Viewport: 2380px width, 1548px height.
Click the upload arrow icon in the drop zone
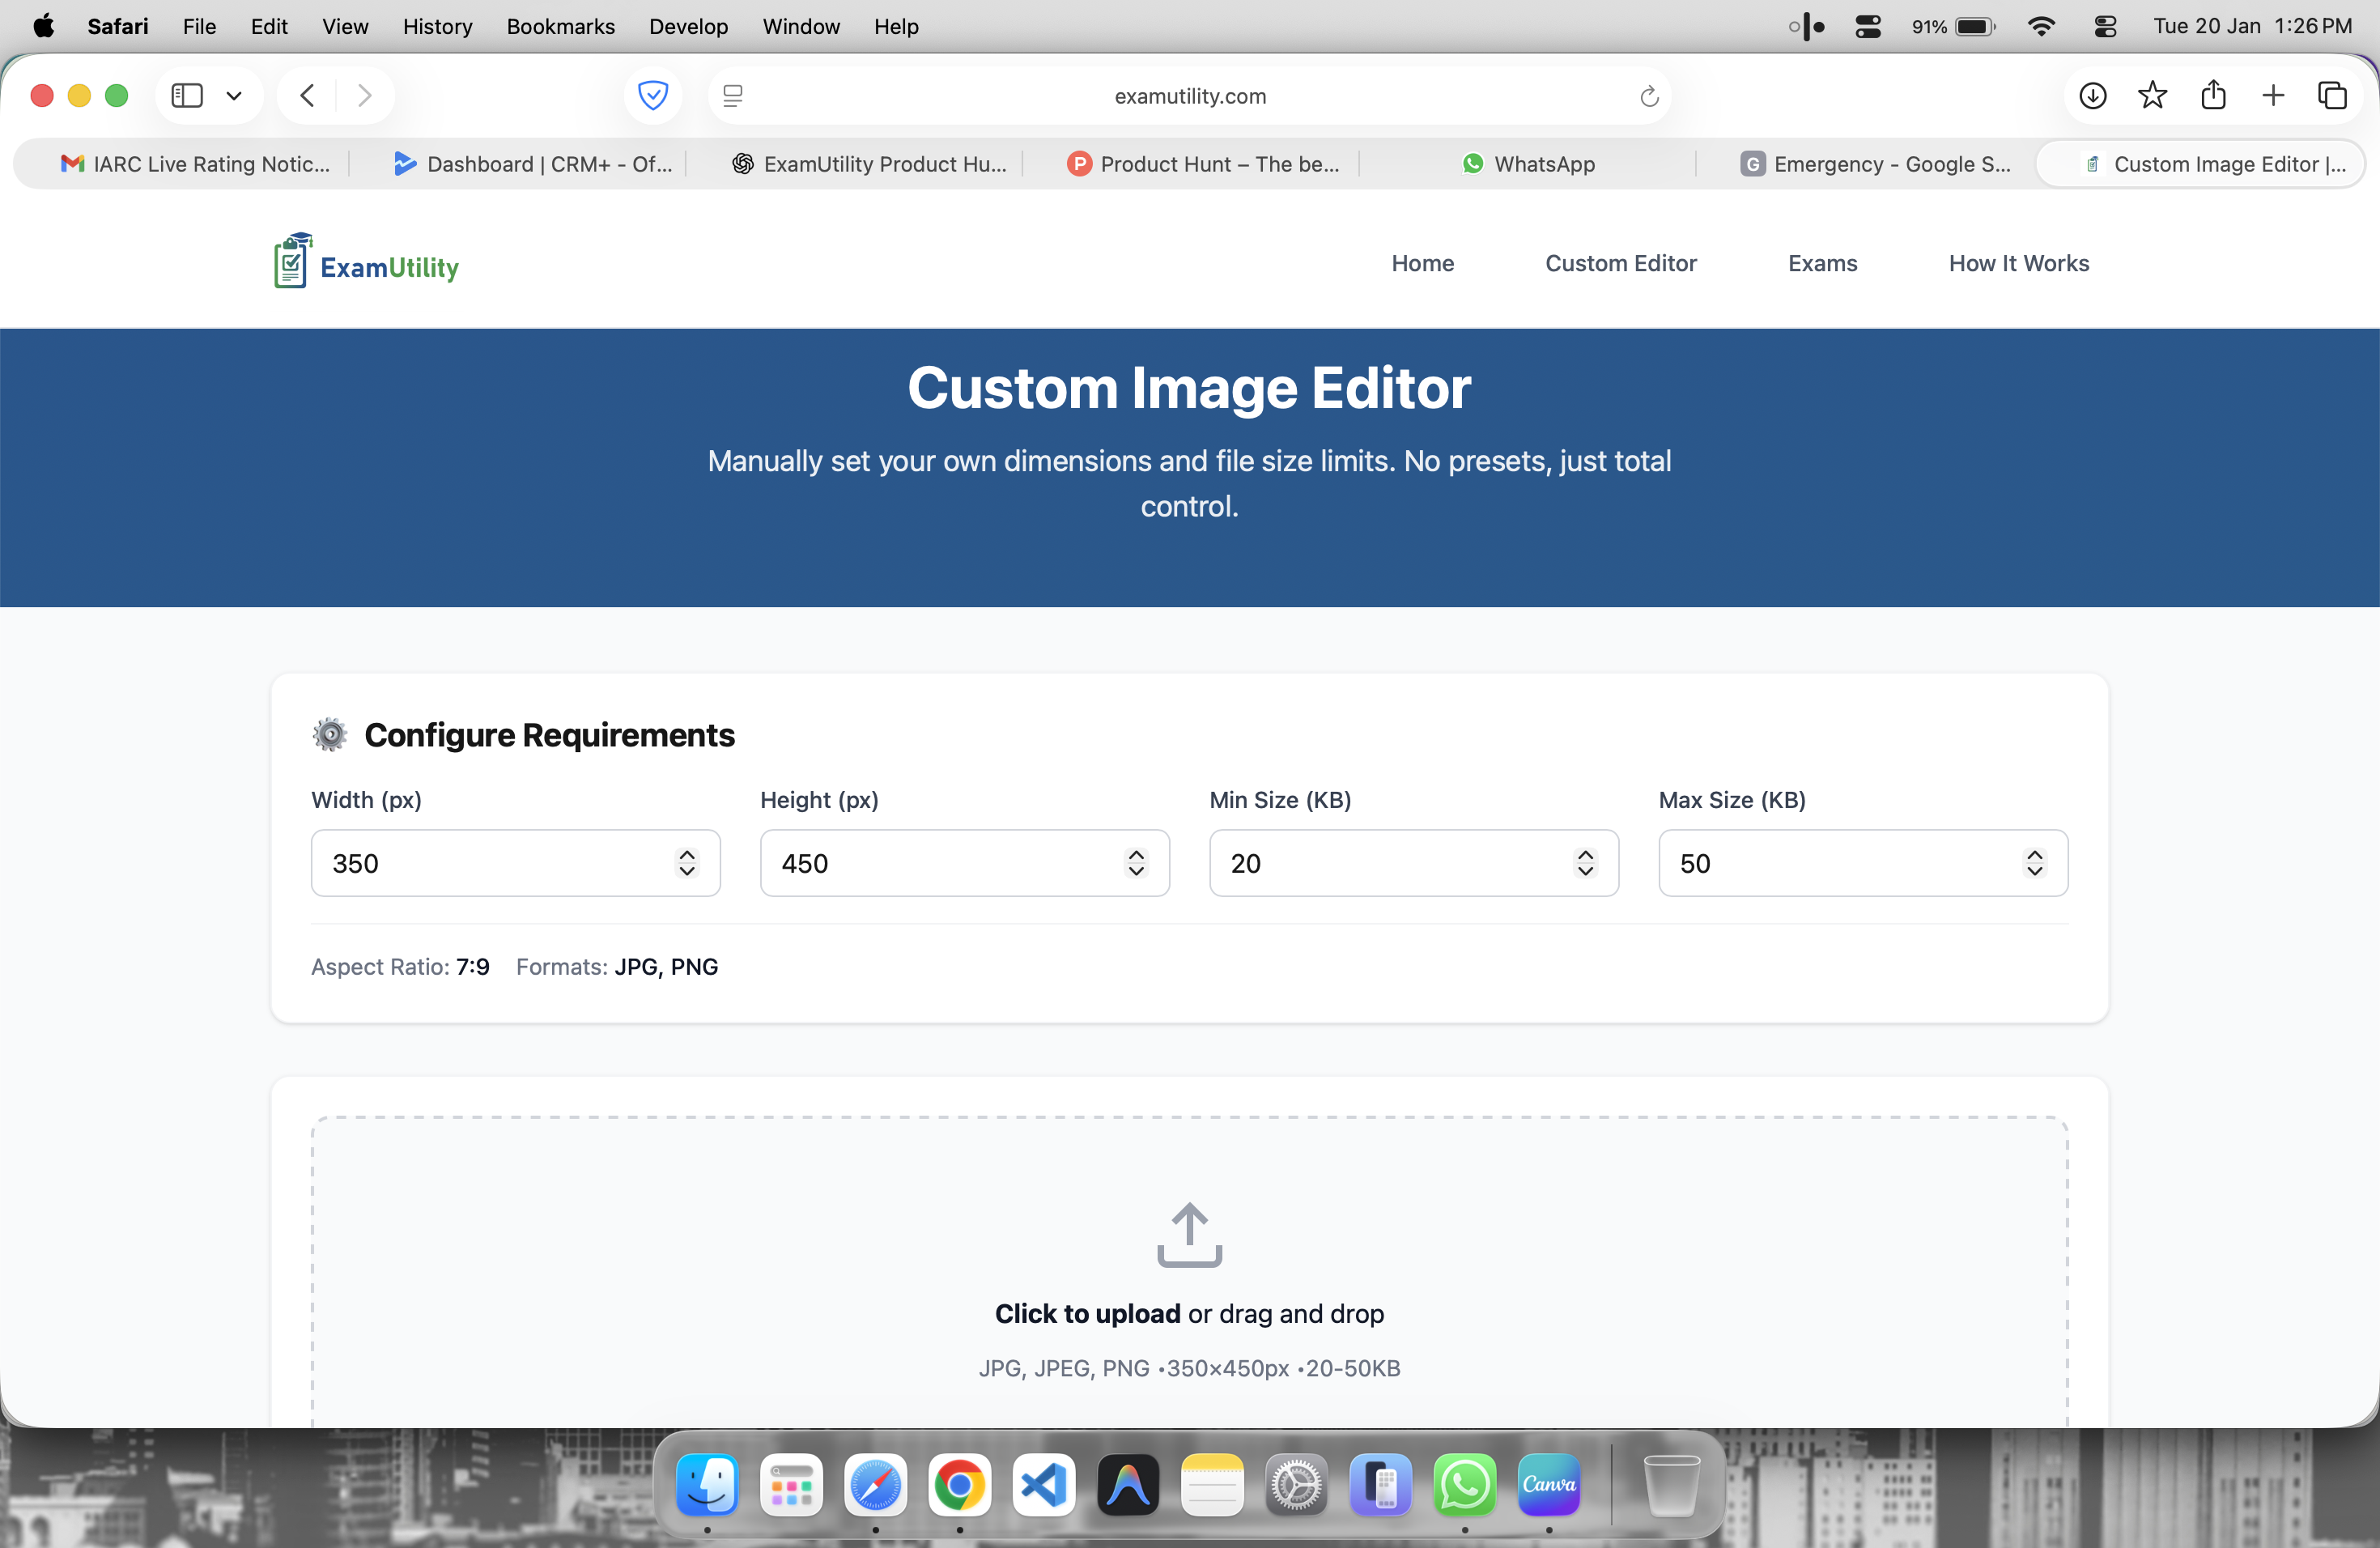[1188, 1235]
